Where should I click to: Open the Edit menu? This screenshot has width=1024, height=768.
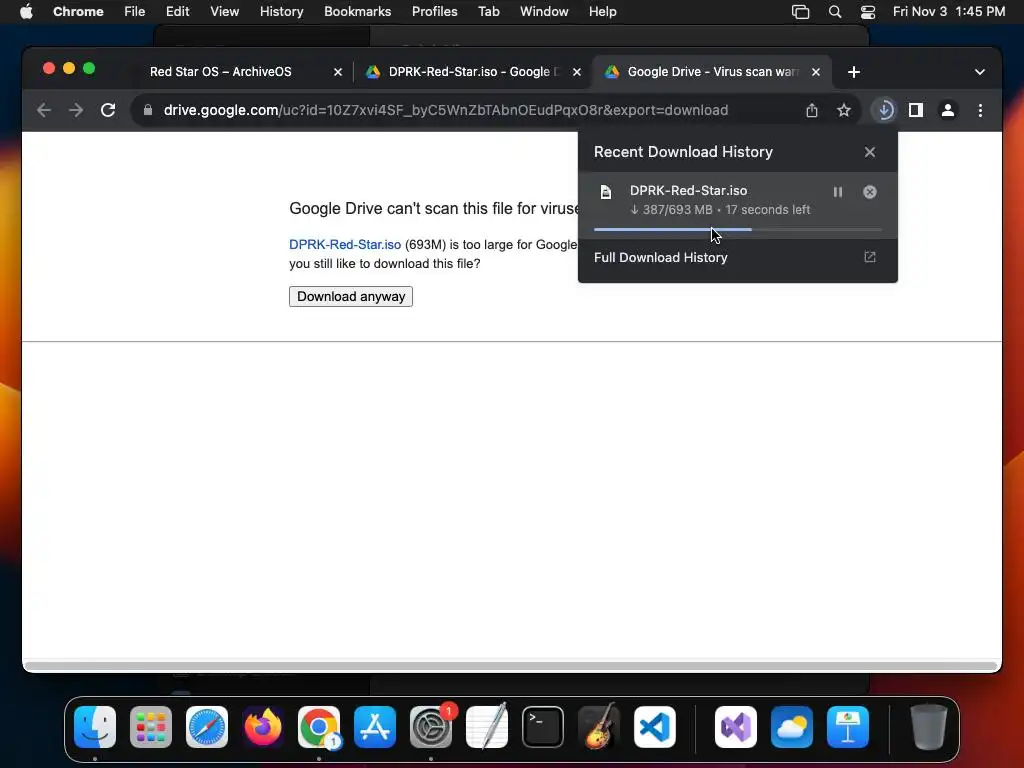point(177,12)
